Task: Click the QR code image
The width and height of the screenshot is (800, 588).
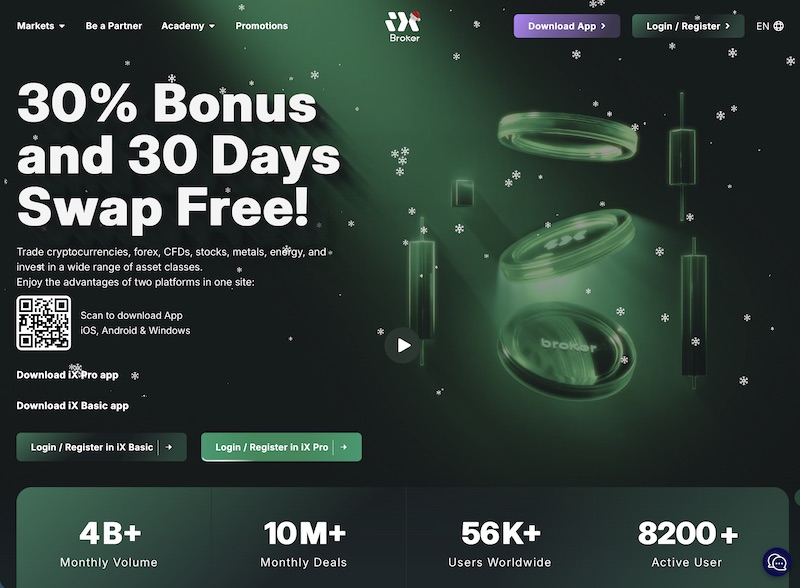Action: coord(44,323)
